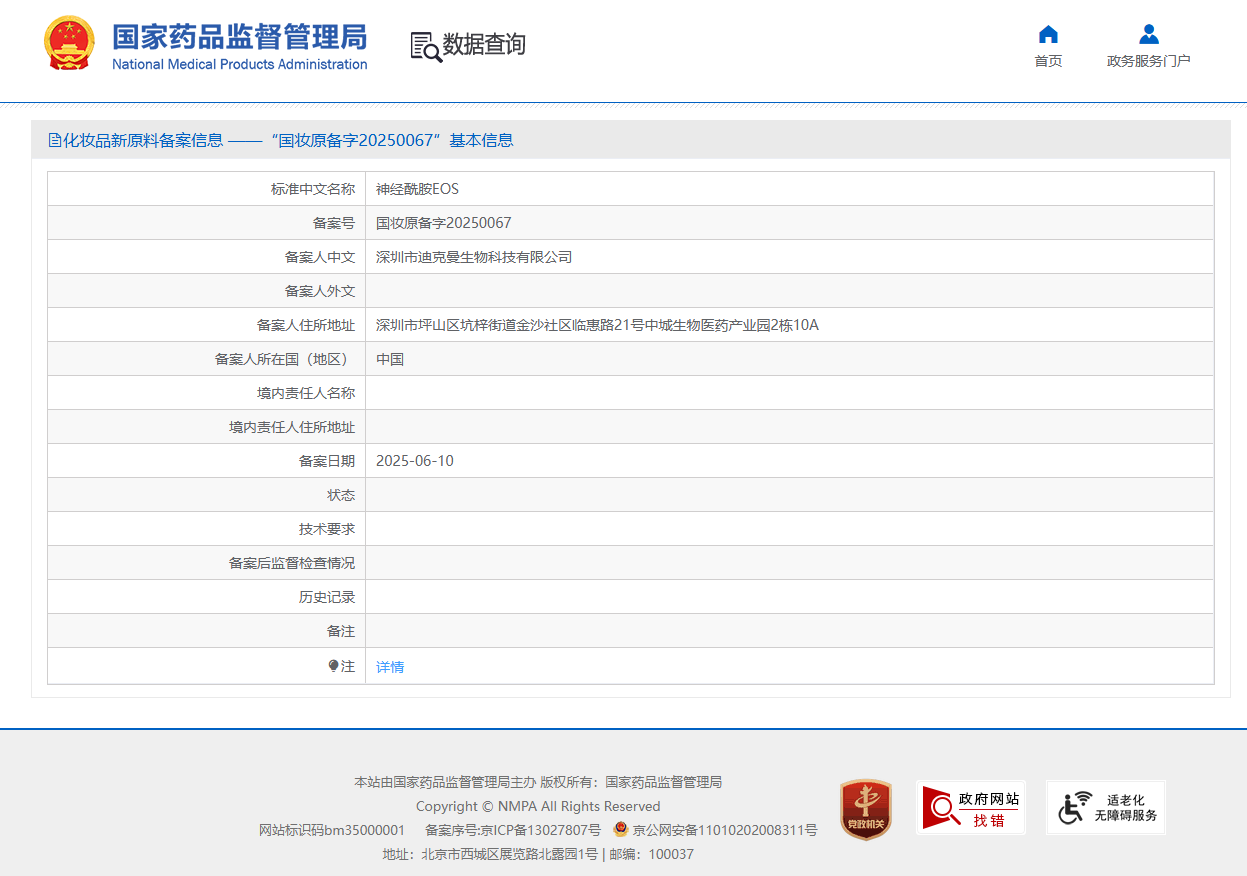
Task: Open the 详情 link
Action: (390, 667)
